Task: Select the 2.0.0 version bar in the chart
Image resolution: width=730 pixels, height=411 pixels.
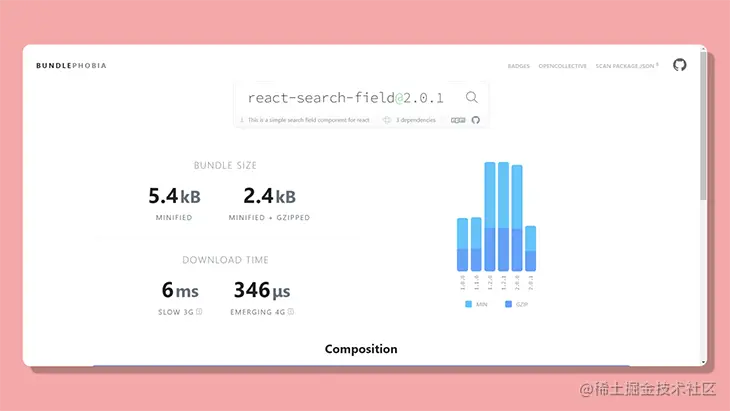Action: (x=517, y=218)
